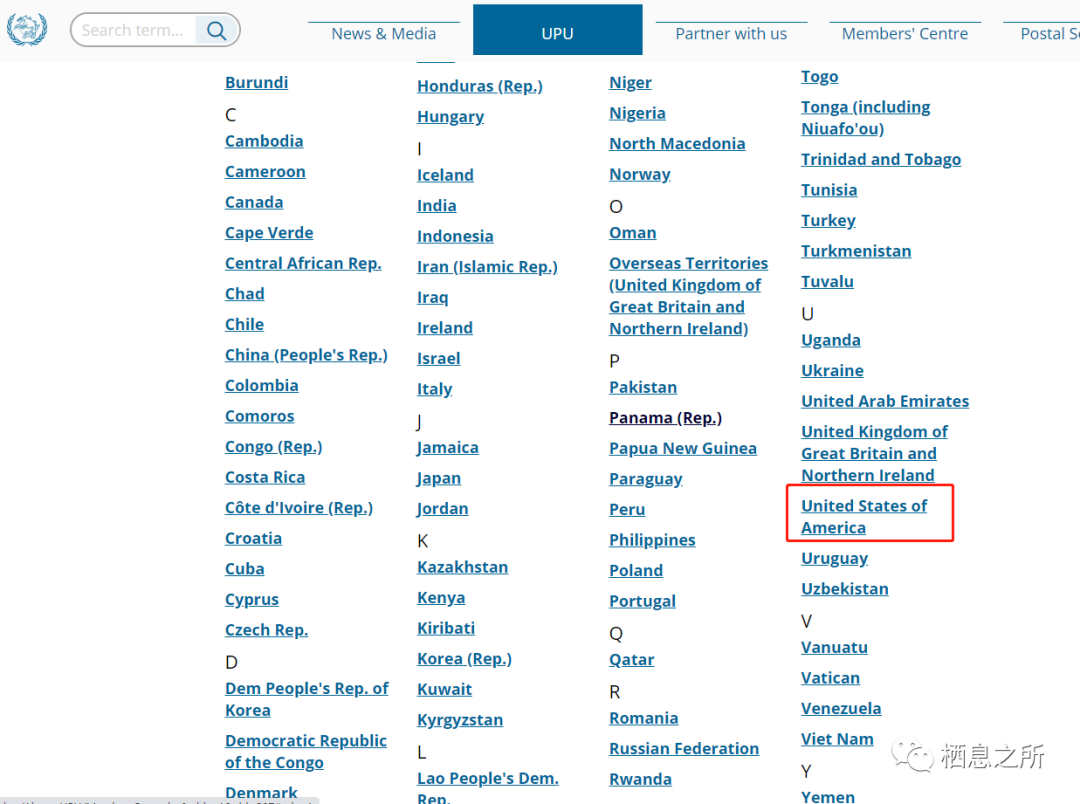Focus the Search term input field
Image resolution: width=1080 pixels, height=804 pixels.
[134, 30]
